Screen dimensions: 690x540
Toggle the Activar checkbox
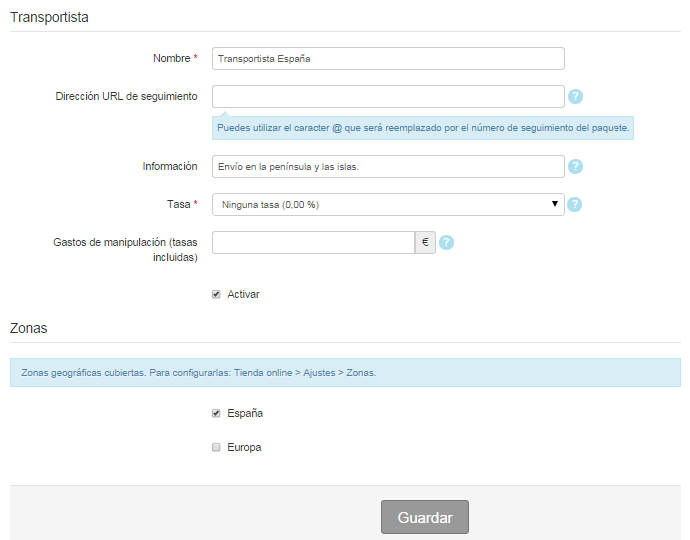216,294
